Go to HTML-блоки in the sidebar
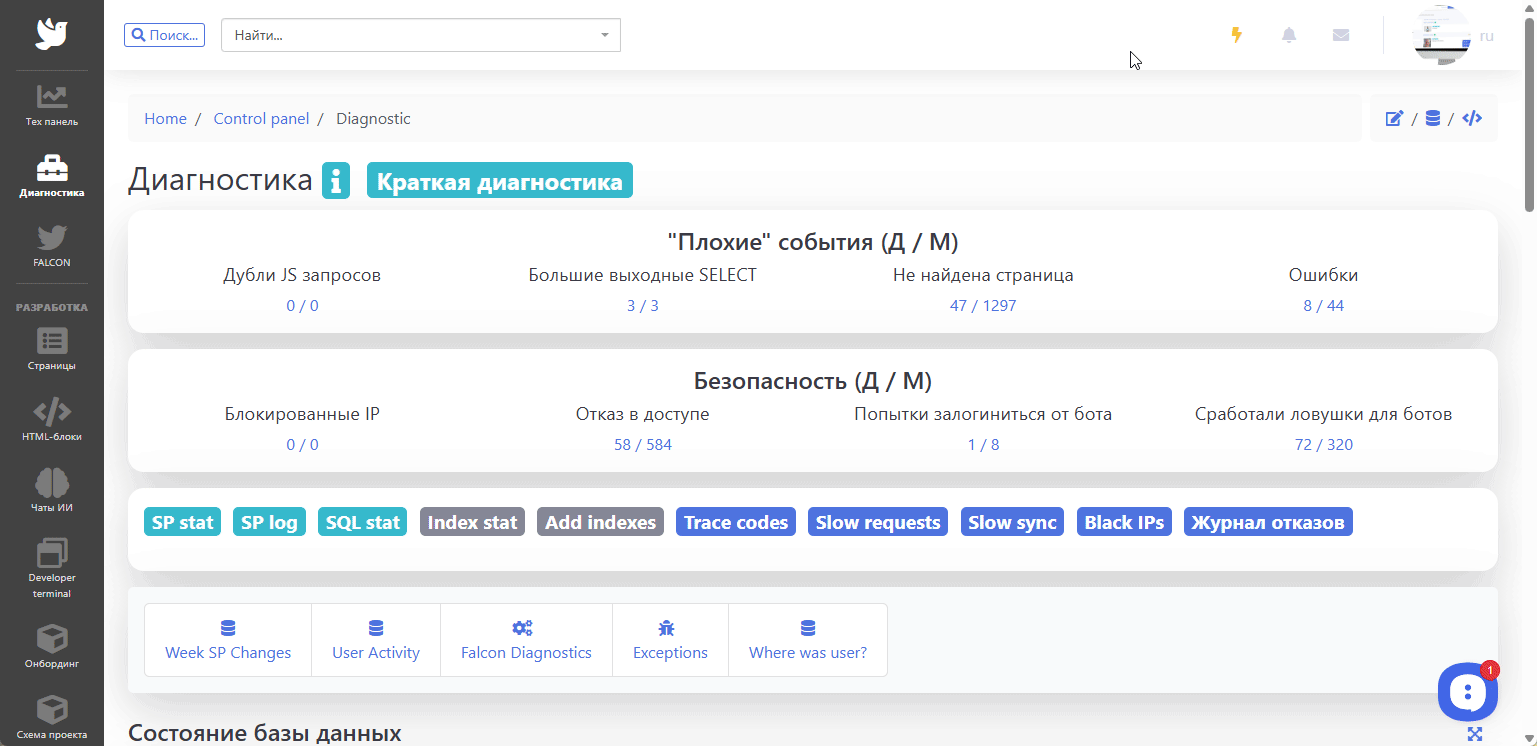Image resolution: width=1537 pixels, height=746 pixels. (52, 420)
